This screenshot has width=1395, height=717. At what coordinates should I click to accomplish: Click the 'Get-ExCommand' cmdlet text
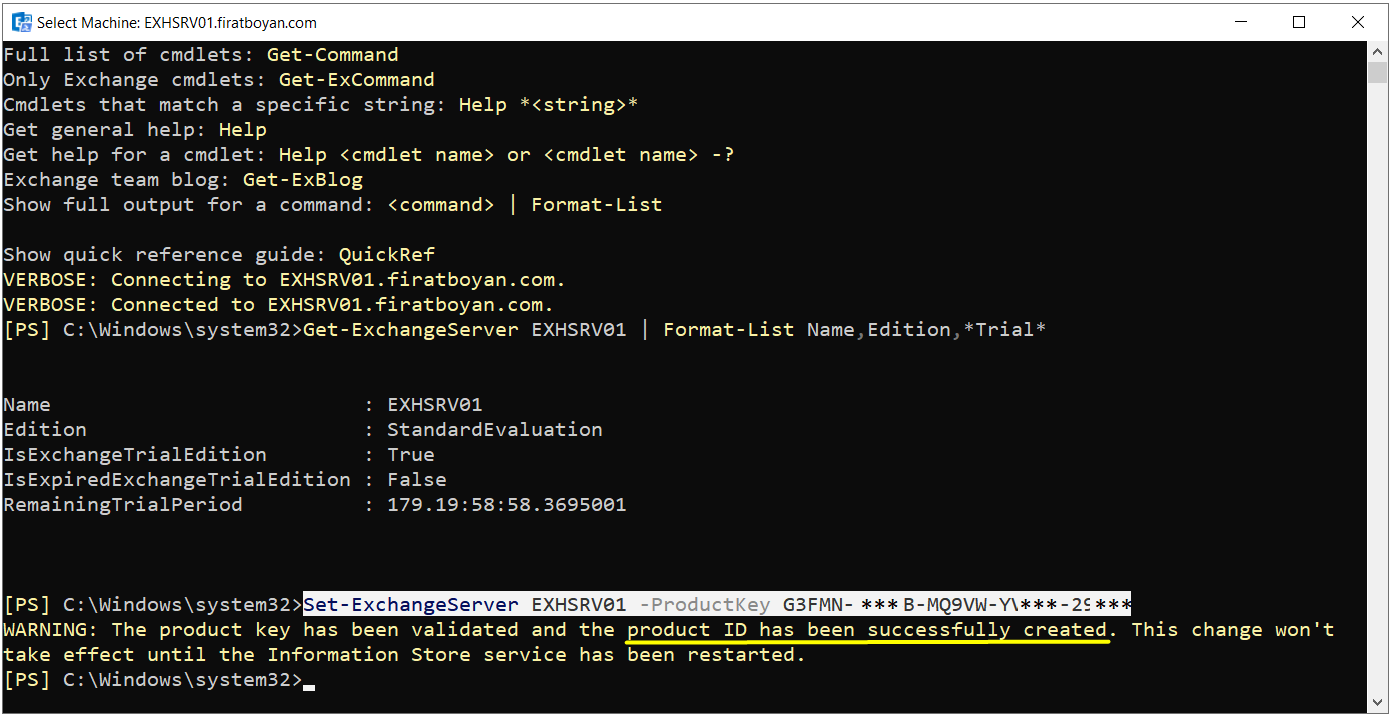(357, 80)
